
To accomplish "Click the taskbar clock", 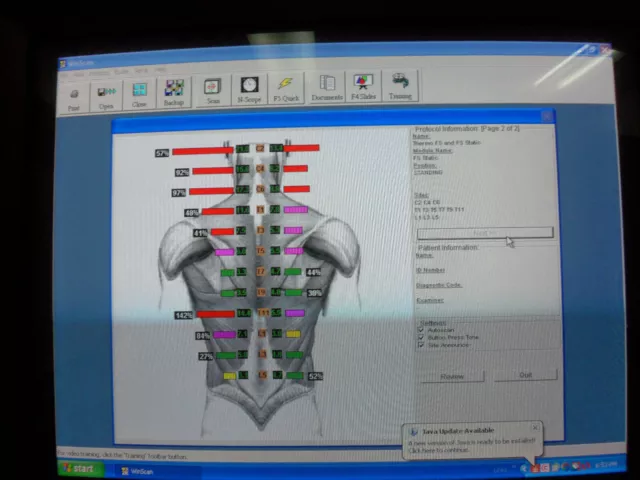I will 606,464.
